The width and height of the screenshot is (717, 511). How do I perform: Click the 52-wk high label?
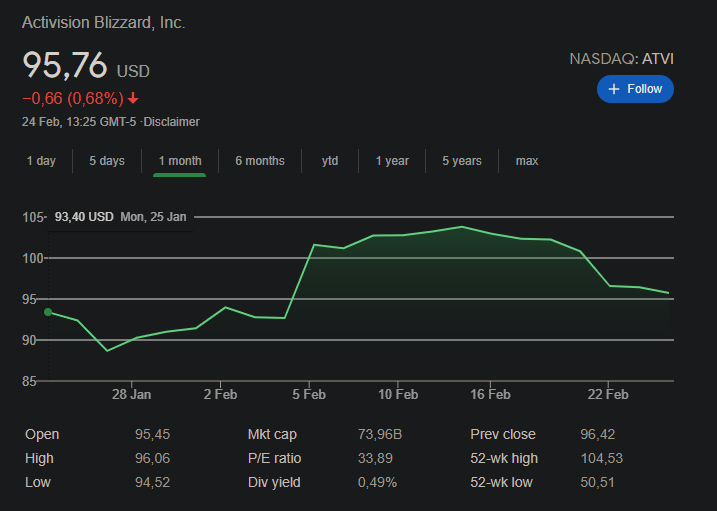coord(504,458)
